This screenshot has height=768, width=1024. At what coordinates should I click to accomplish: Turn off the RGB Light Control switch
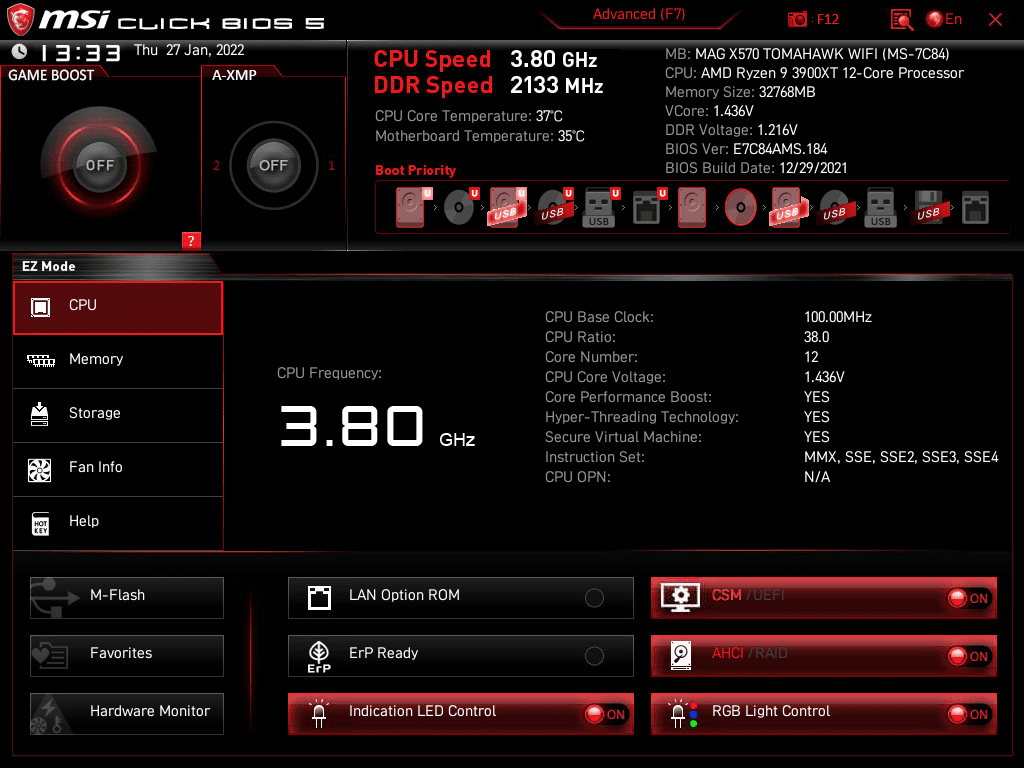point(969,714)
